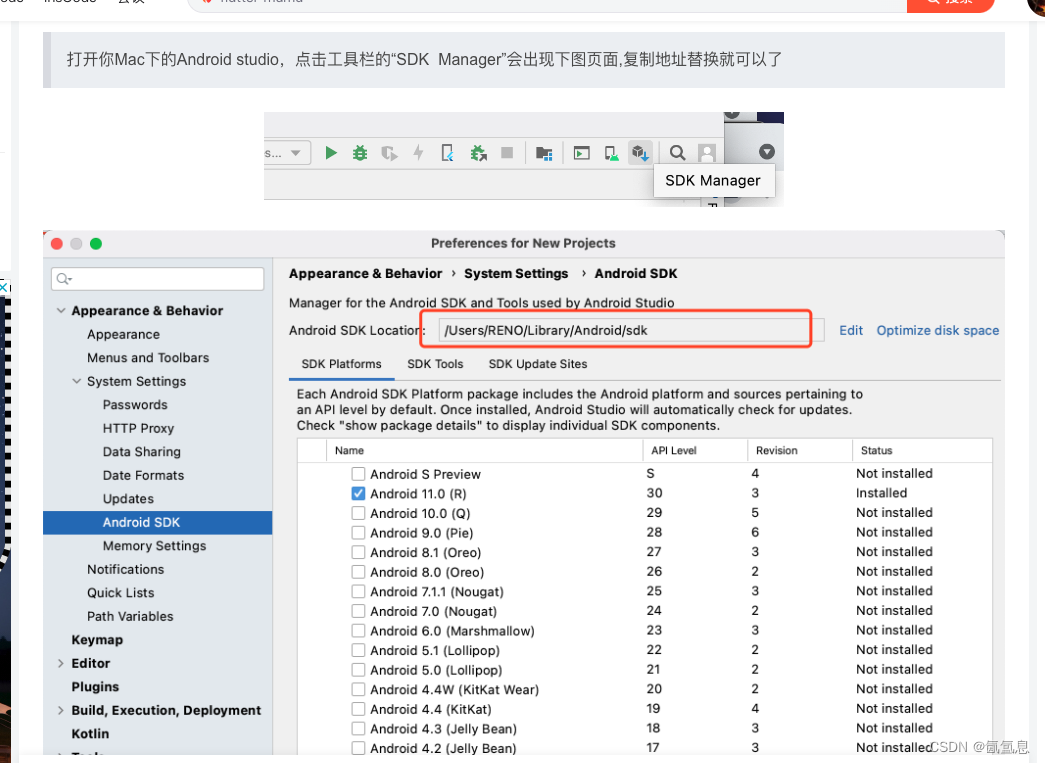Screen dimensions: 1045x763
Task: Start the Debug bug icon
Action: (360, 153)
